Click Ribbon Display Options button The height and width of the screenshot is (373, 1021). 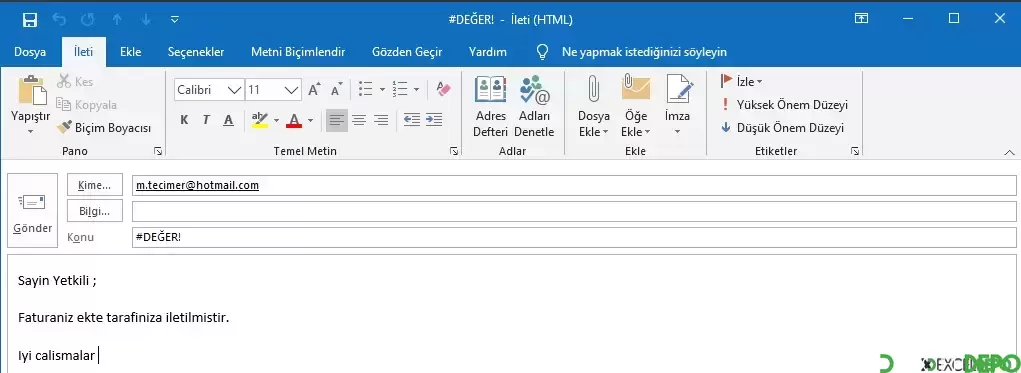tap(861, 19)
